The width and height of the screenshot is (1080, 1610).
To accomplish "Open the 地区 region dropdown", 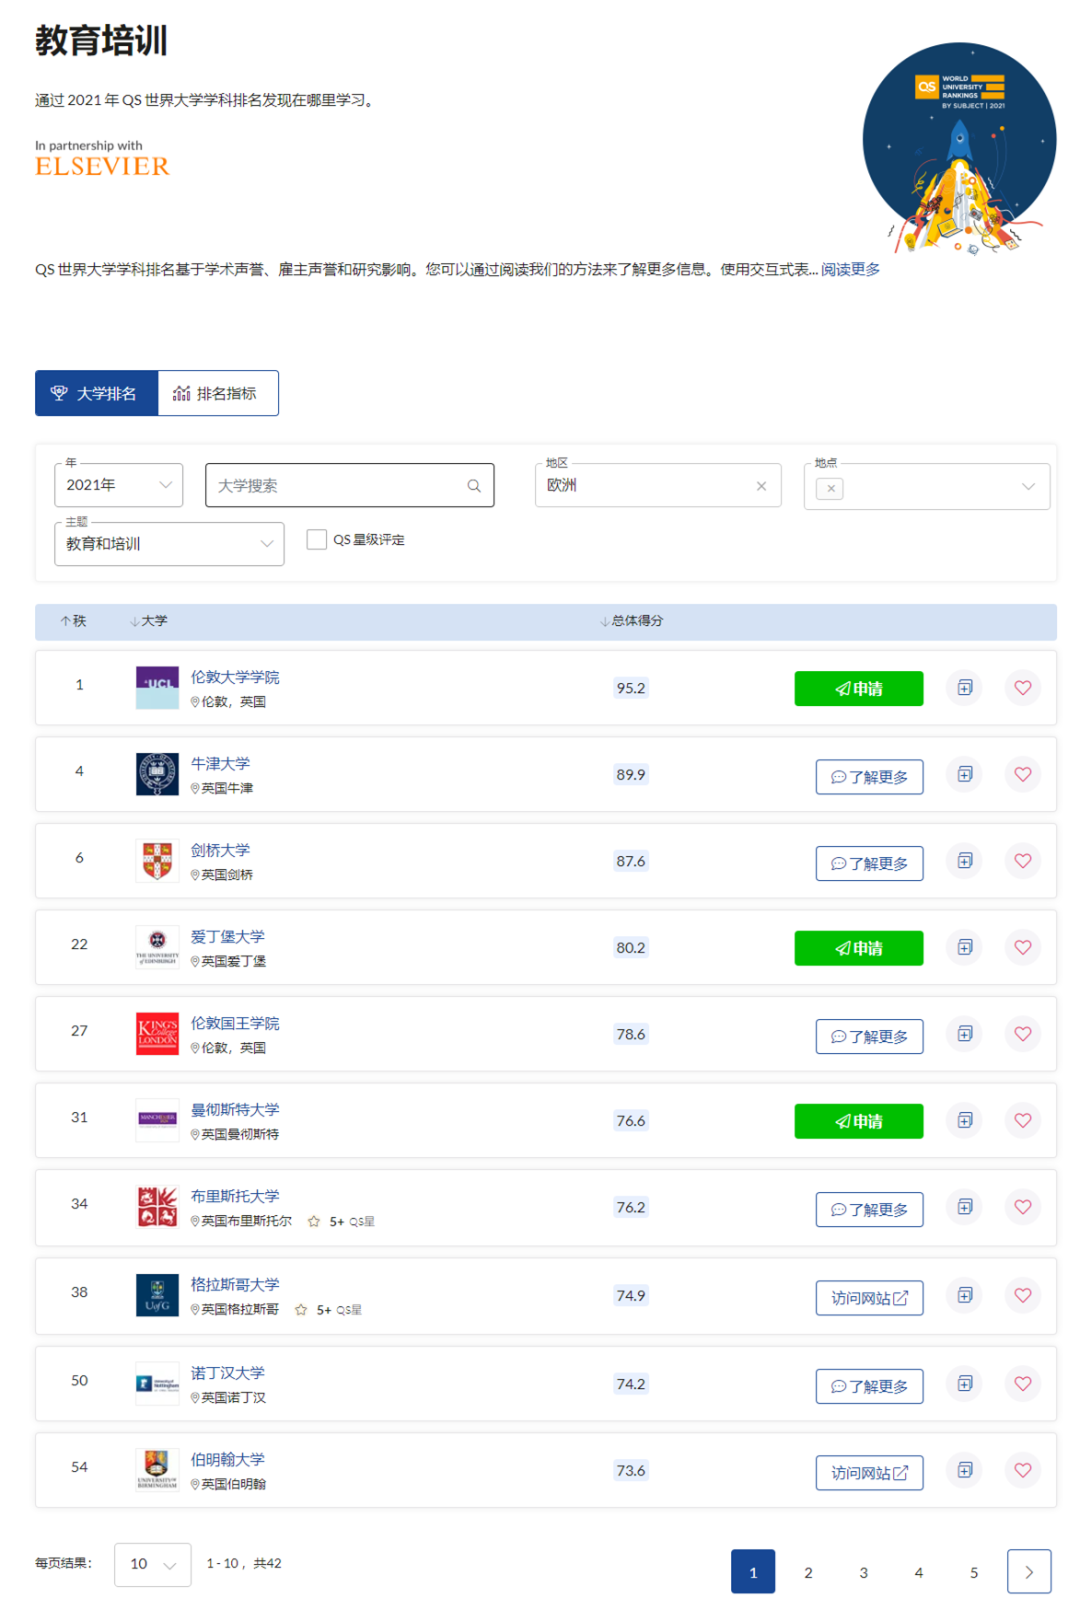I will [658, 485].
